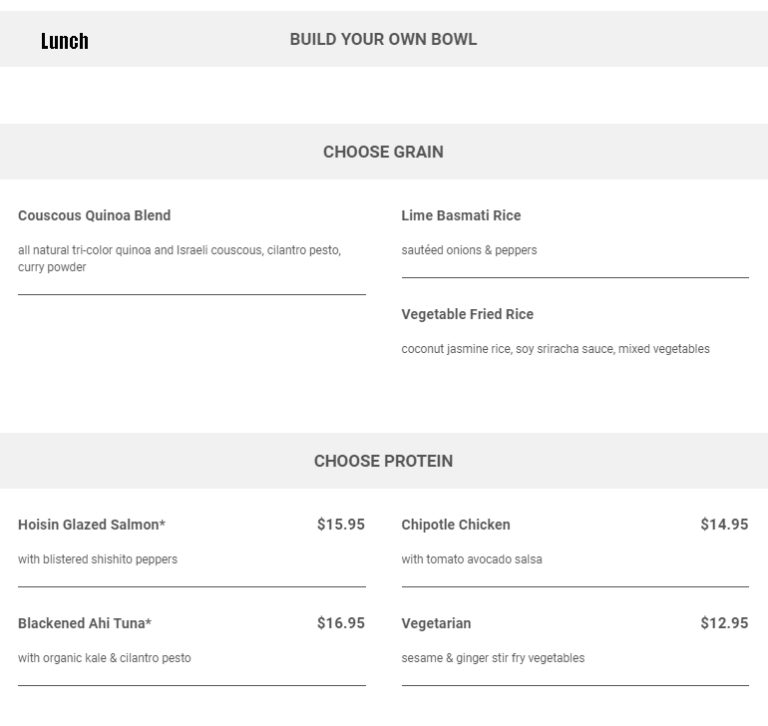
Task: Select Couscous Quinoa Blend grain
Action: pyautogui.click(x=94, y=215)
